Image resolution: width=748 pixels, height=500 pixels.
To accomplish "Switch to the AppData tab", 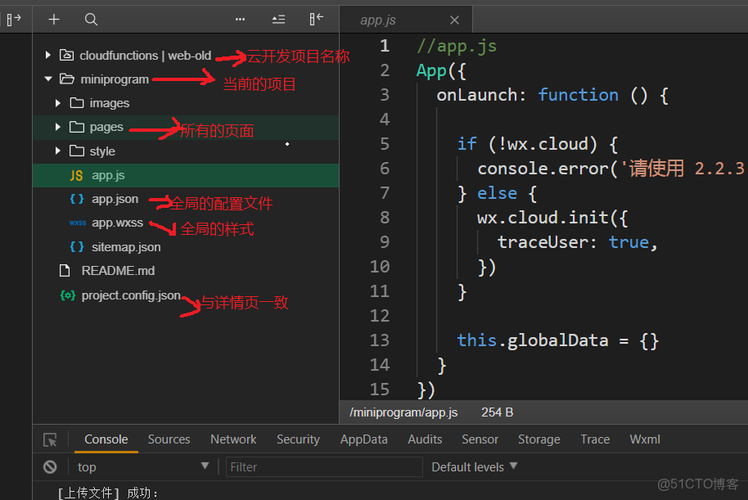I will click(363, 439).
